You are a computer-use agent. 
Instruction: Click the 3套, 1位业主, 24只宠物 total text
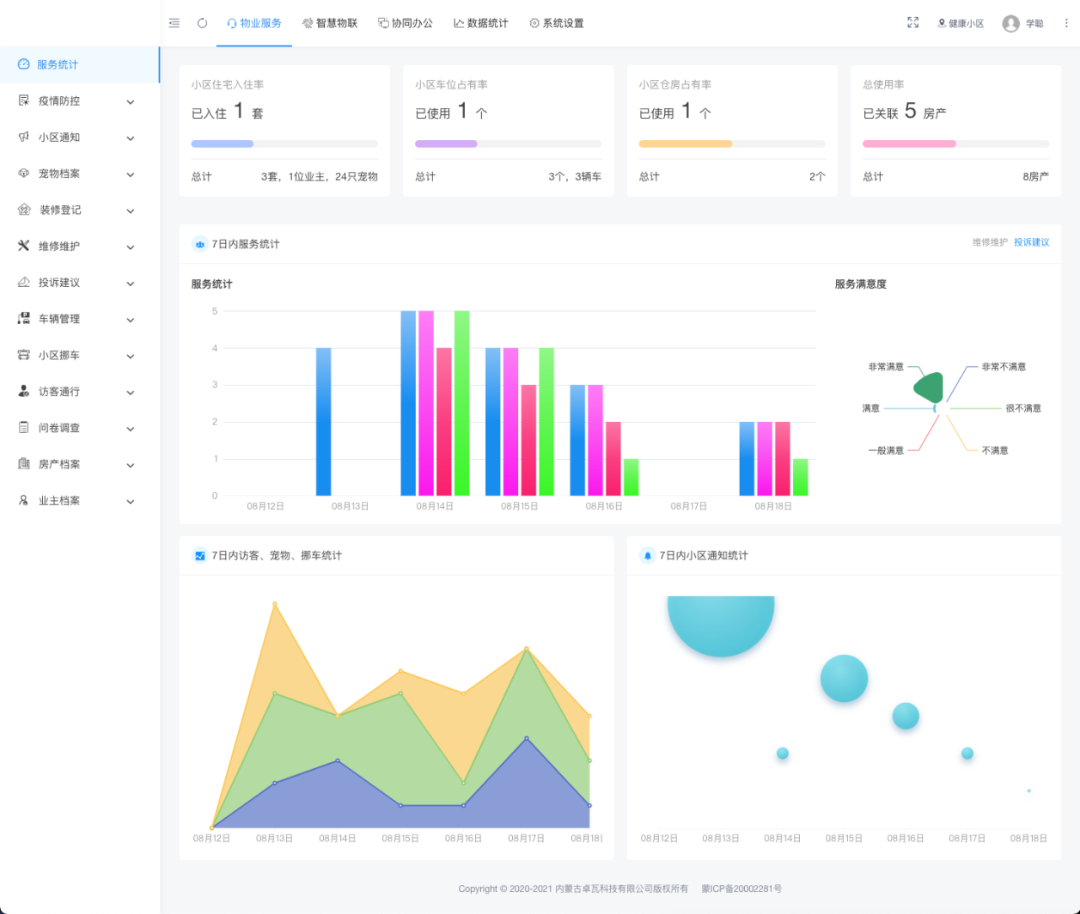point(319,176)
